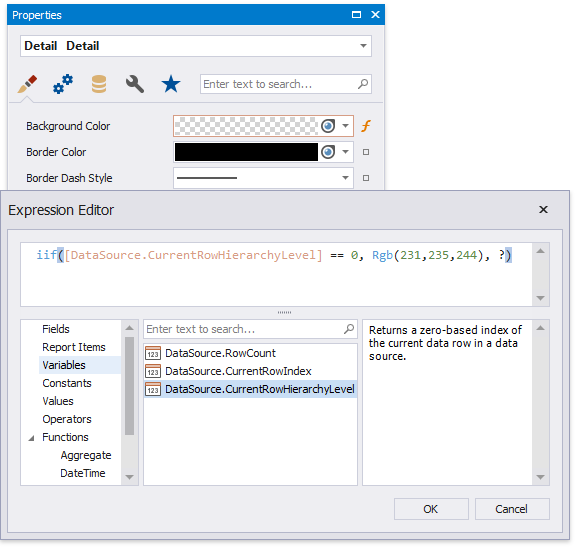This screenshot has height=548, width=576.
Task: Click the Border Color property label
Action: pos(56,152)
